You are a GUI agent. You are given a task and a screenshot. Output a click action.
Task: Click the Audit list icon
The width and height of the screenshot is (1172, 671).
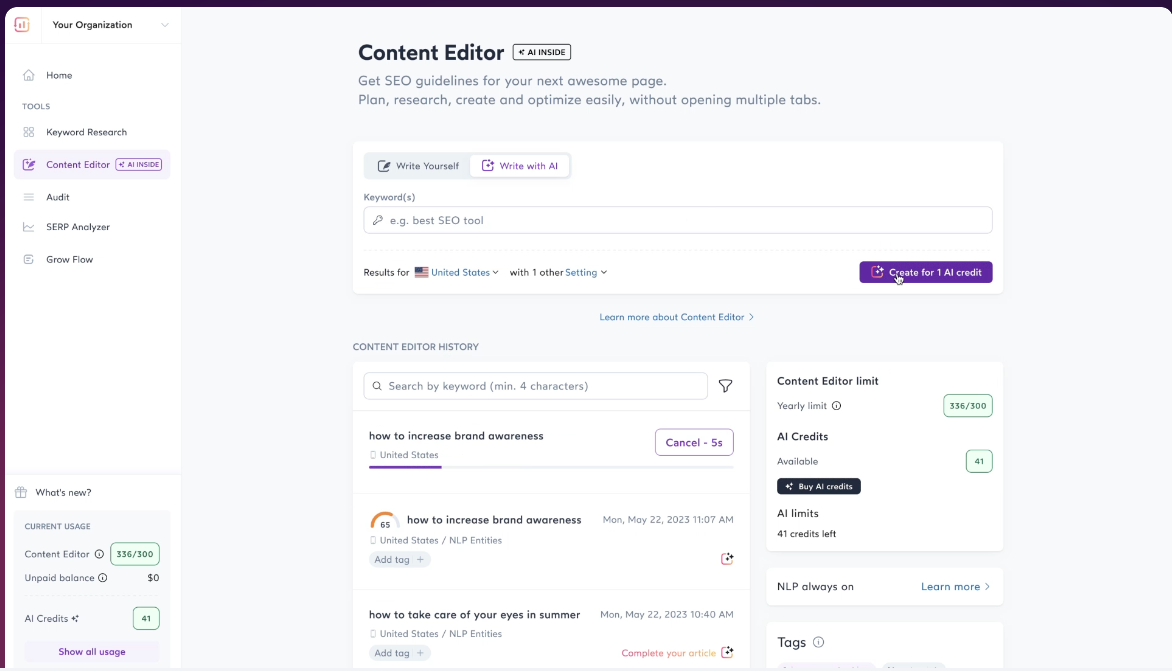pyautogui.click(x=28, y=197)
